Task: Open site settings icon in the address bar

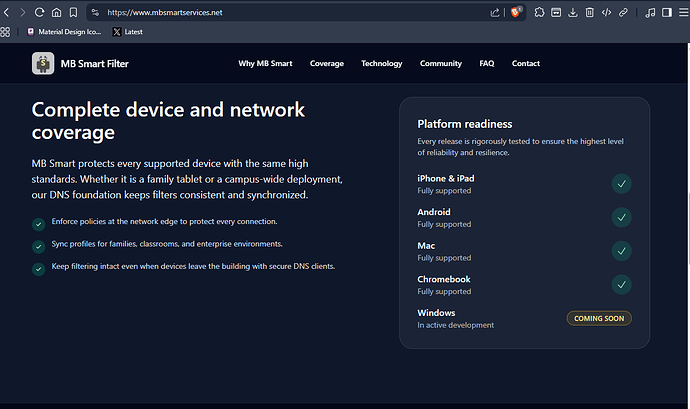Action: [95, 12]
